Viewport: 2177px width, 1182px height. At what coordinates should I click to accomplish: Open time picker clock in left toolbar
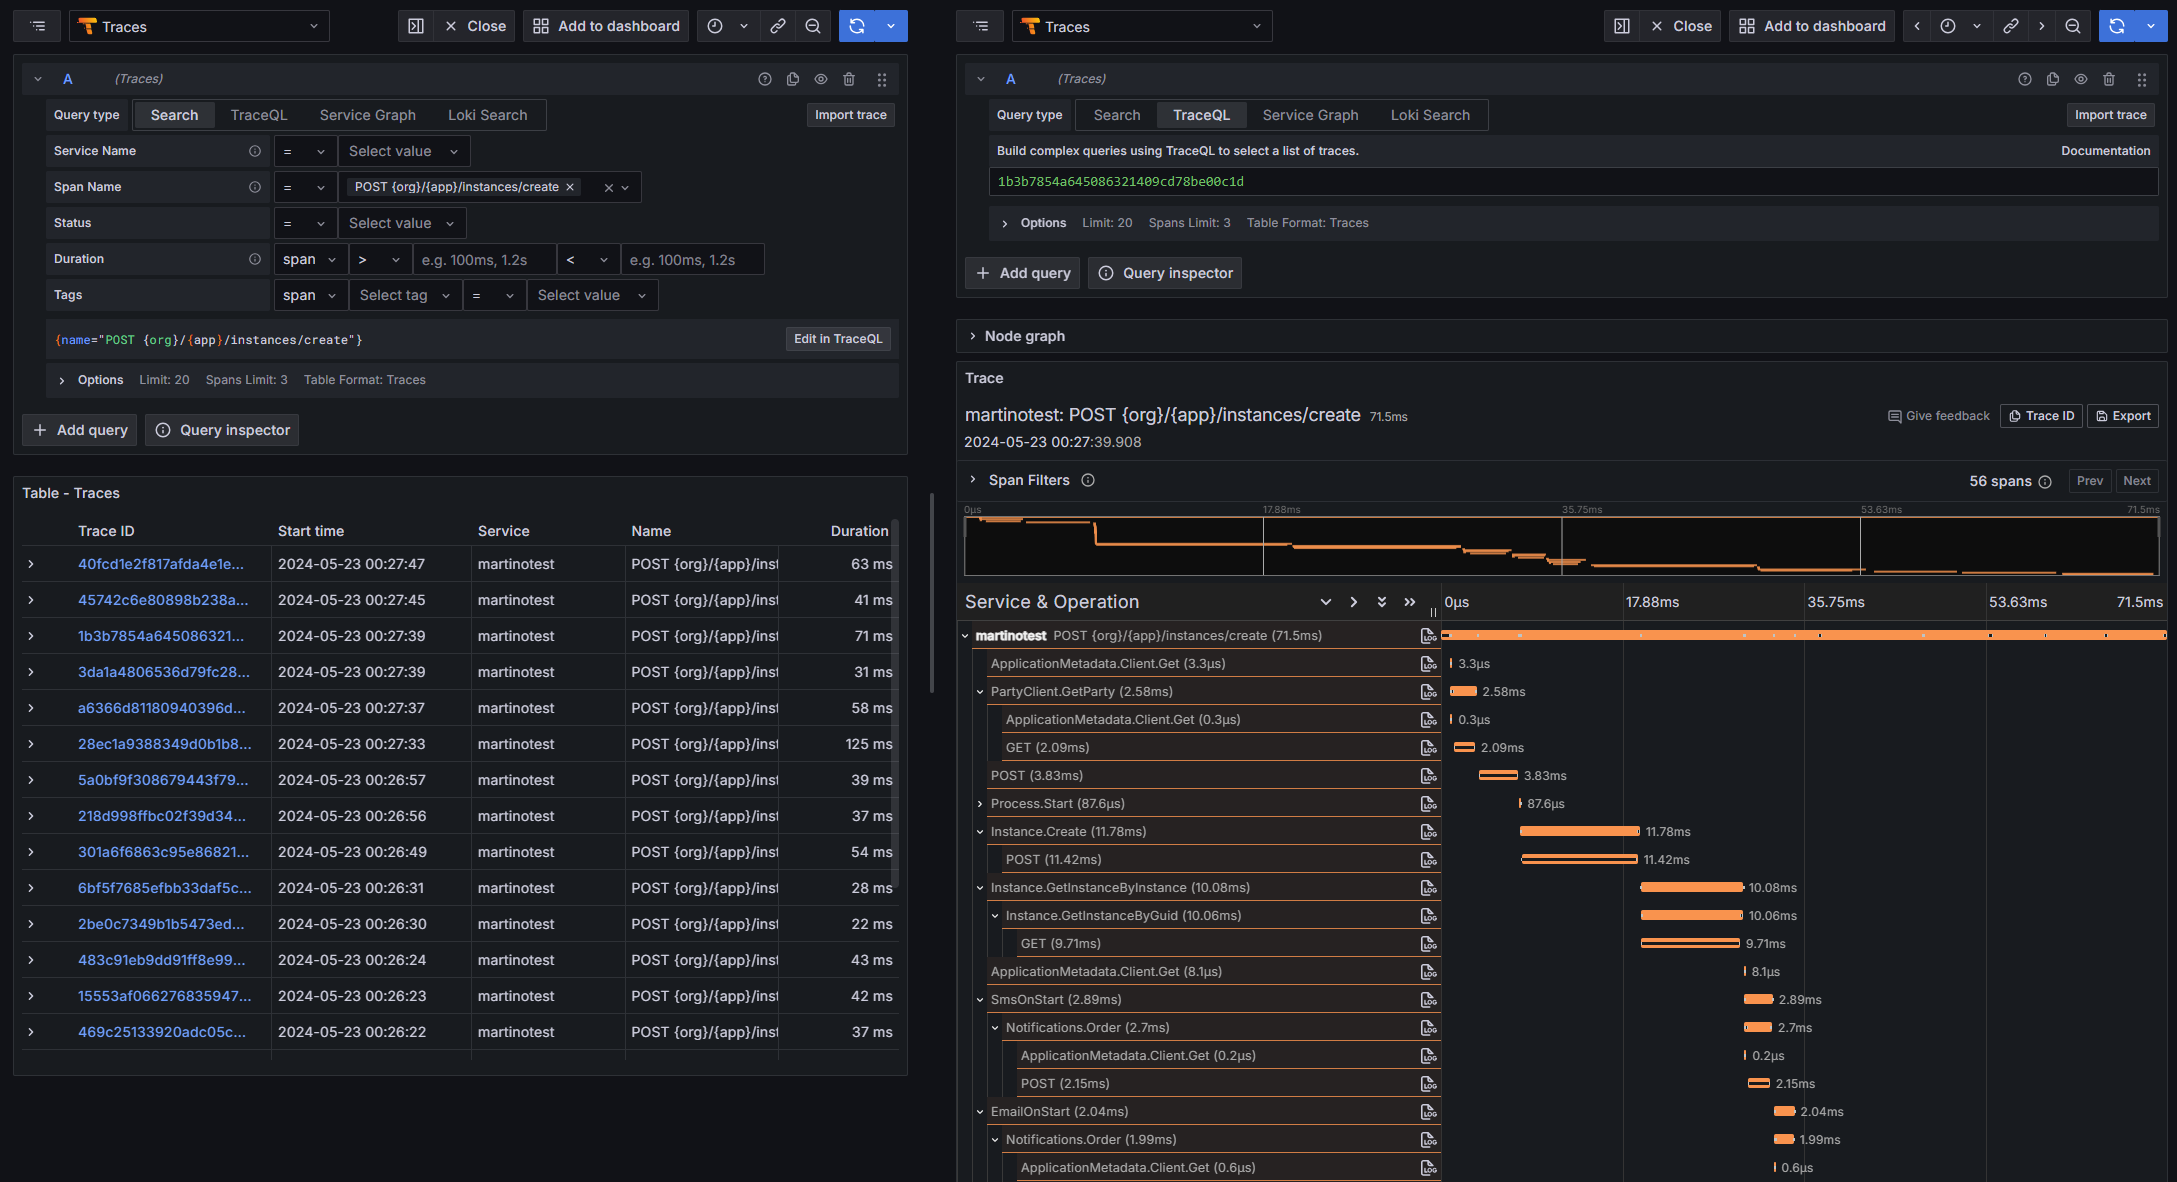point(715,26)
